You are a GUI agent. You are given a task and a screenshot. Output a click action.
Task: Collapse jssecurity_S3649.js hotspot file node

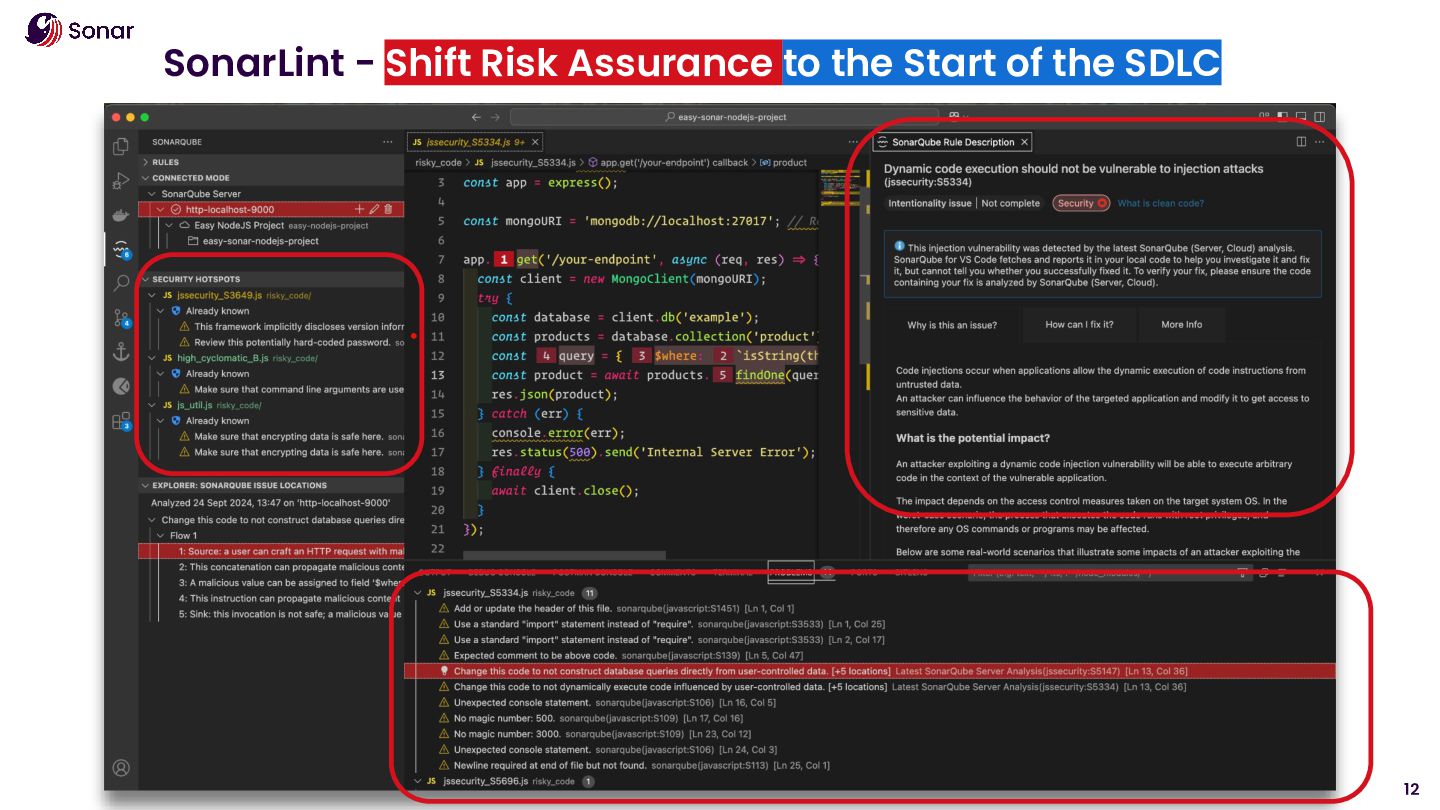(153, 295)
